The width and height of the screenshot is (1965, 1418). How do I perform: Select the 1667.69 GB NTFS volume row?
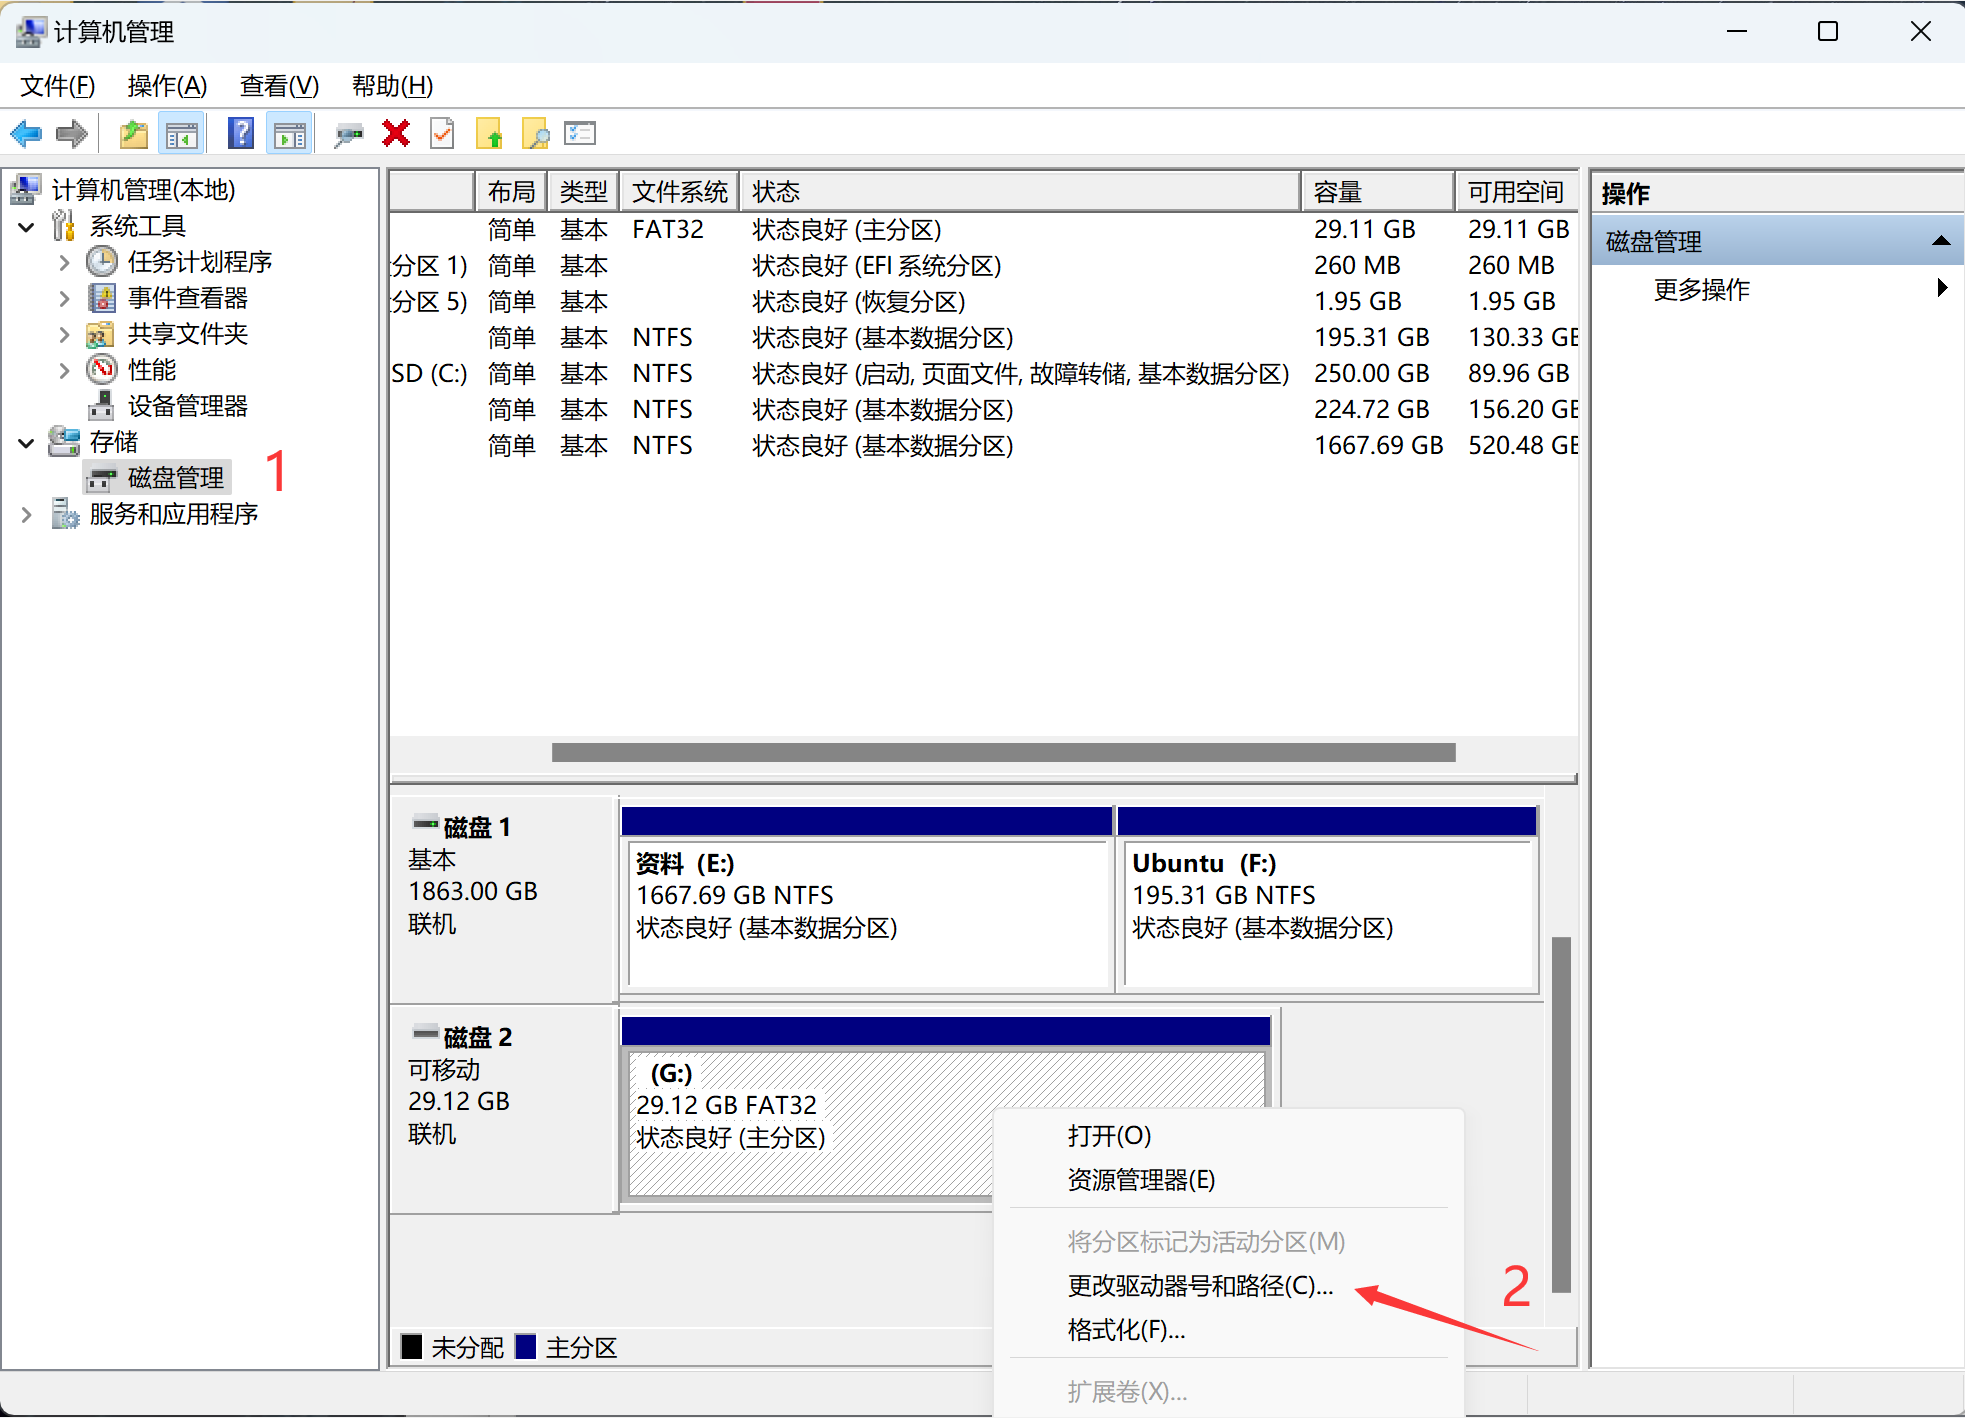984,446
